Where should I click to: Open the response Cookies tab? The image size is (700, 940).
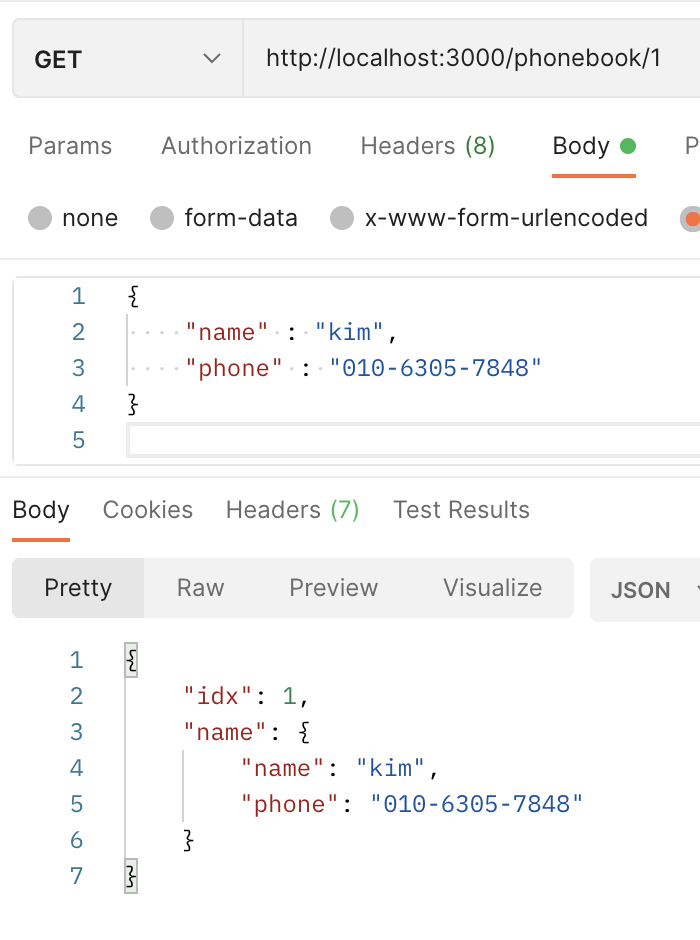tap(147, 510)
